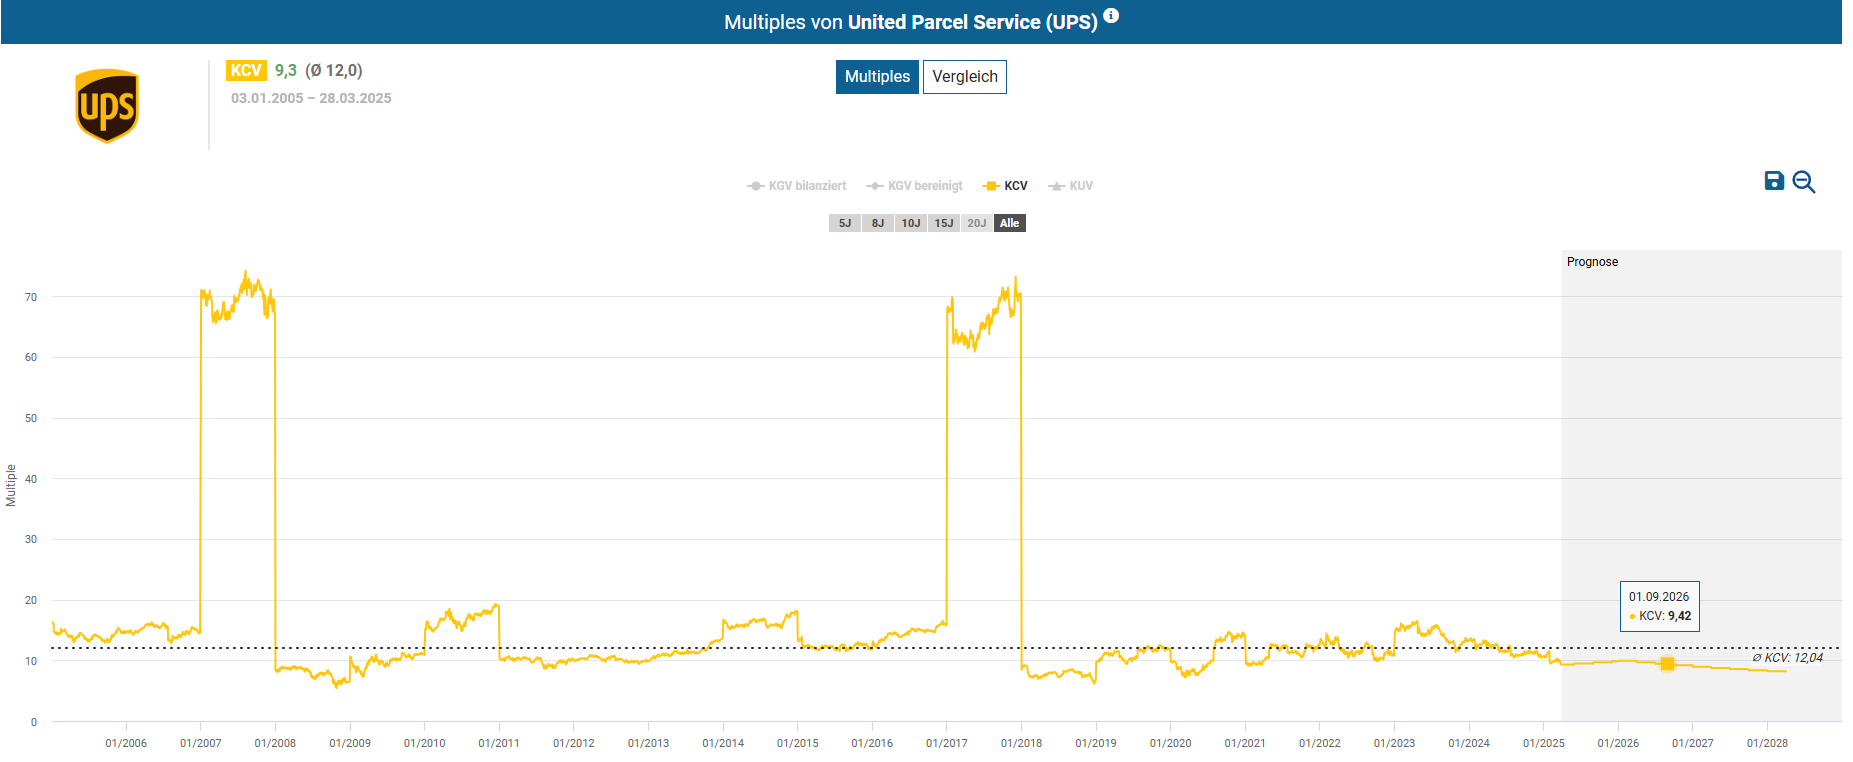Select the Alle time range
This screenshot has height=762, width=1853.
(1010, 223)
